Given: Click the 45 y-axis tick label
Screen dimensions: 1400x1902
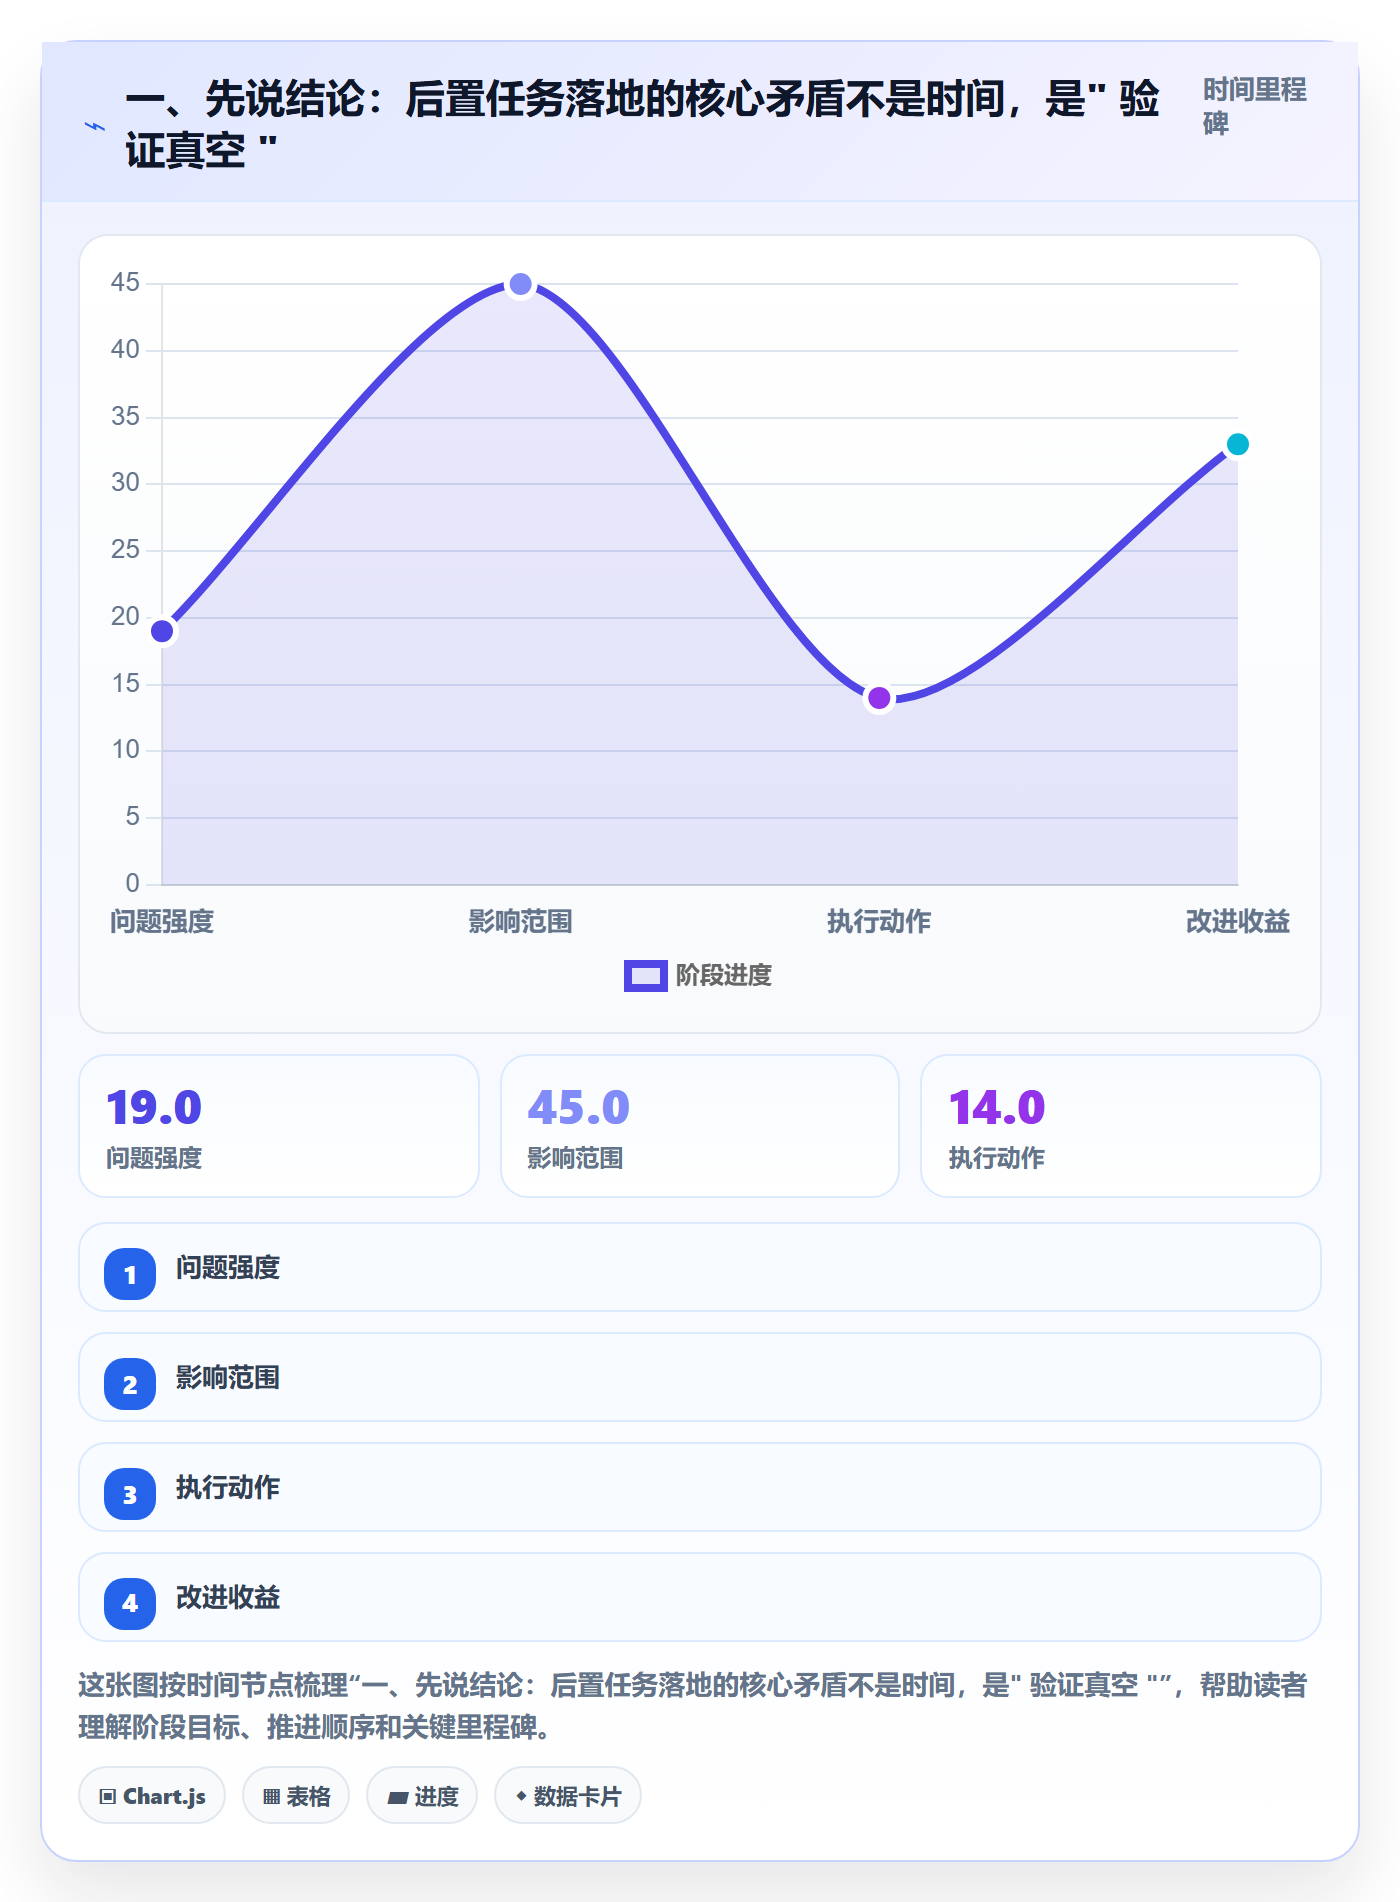Looking at the screenshot, I should [125, 283].
